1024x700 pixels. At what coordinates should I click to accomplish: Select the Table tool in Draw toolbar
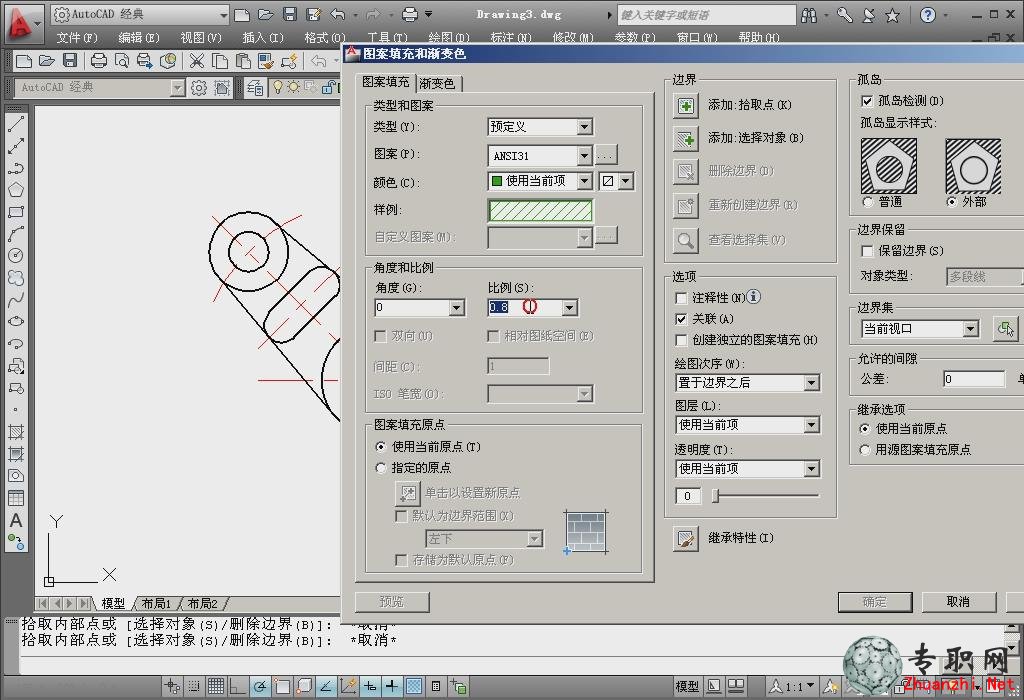click(16, 498)
